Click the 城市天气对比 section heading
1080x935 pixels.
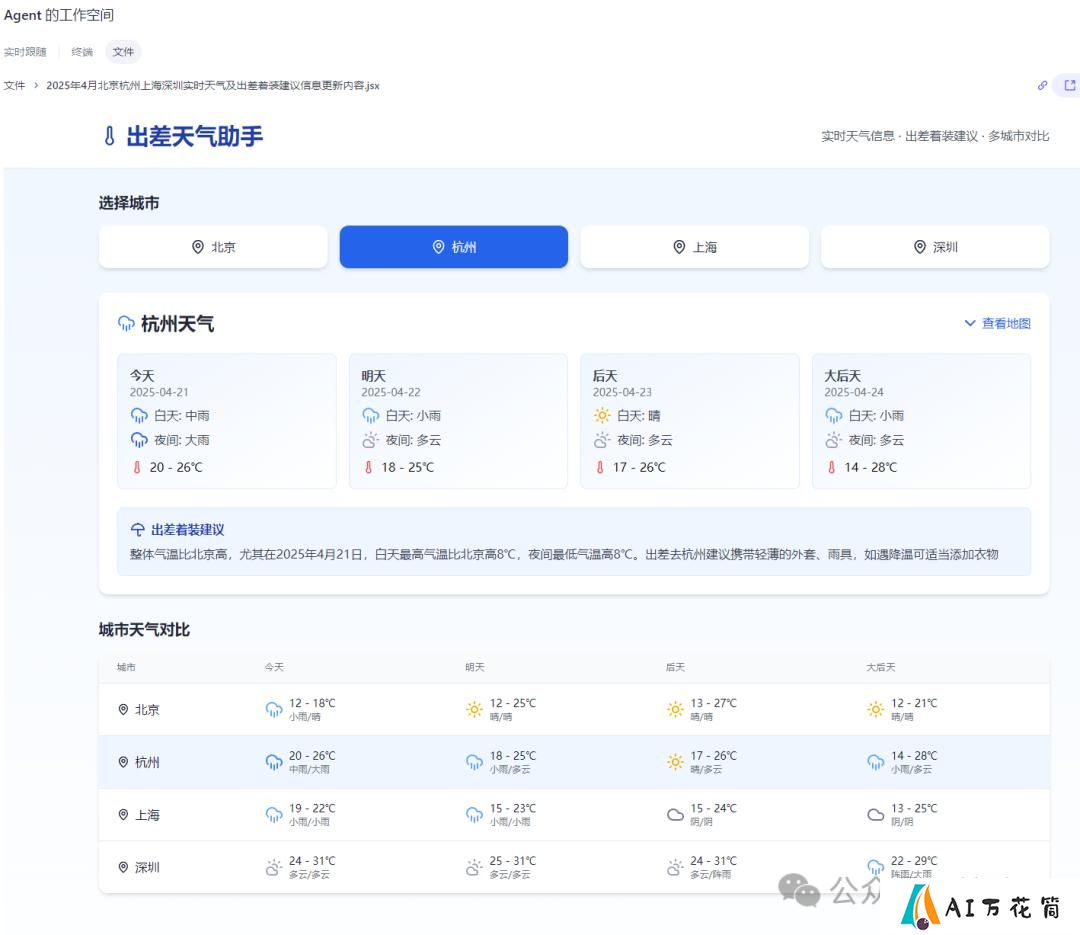pyautogui.click(x=144, y=629)
